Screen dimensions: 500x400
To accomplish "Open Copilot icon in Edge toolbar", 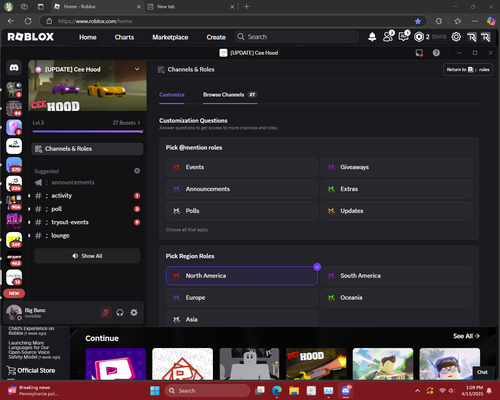I will [x=491, y=21].
